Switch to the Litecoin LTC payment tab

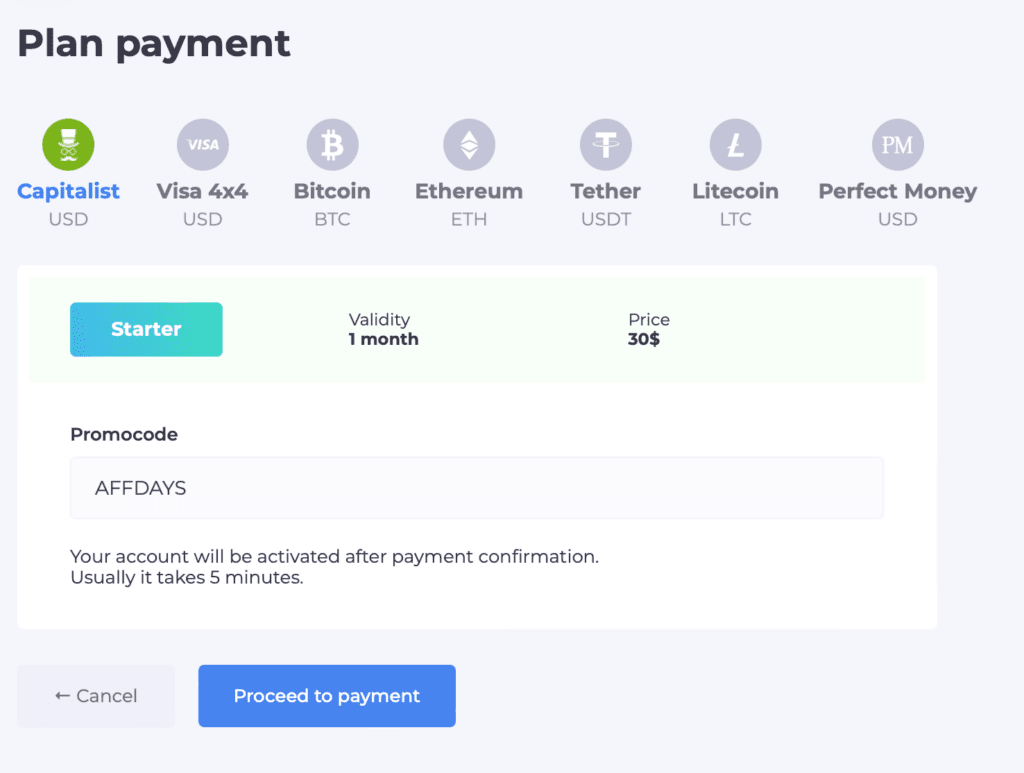(736, 191)
